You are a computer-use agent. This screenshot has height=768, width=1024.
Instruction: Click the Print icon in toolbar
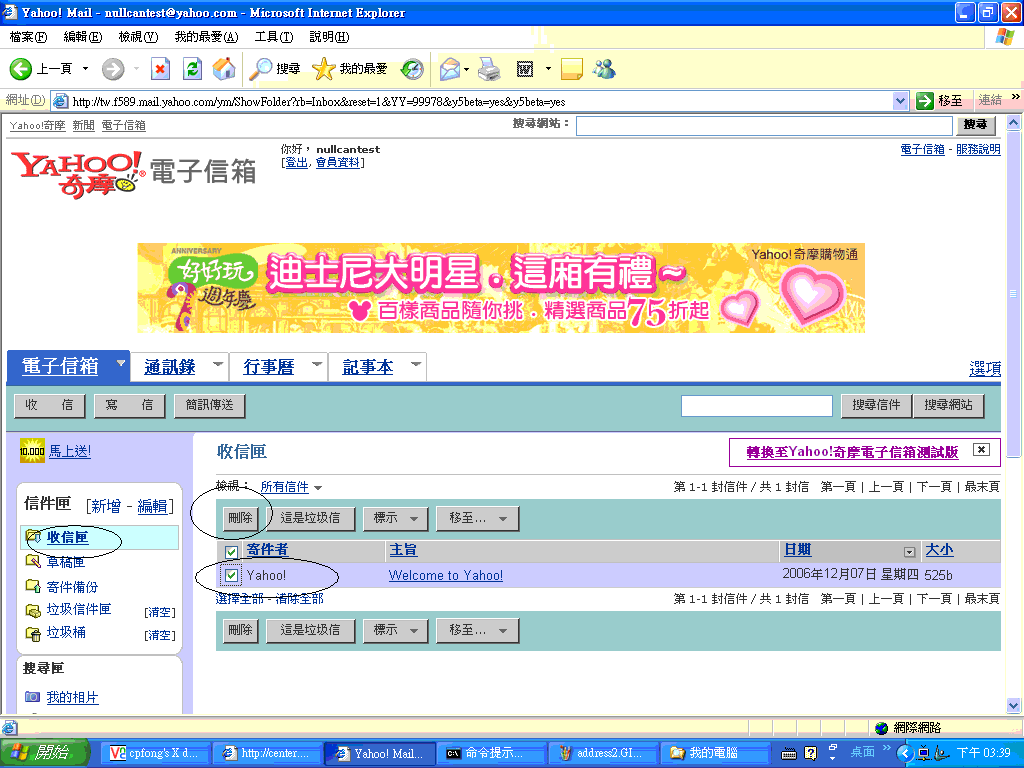488,69
